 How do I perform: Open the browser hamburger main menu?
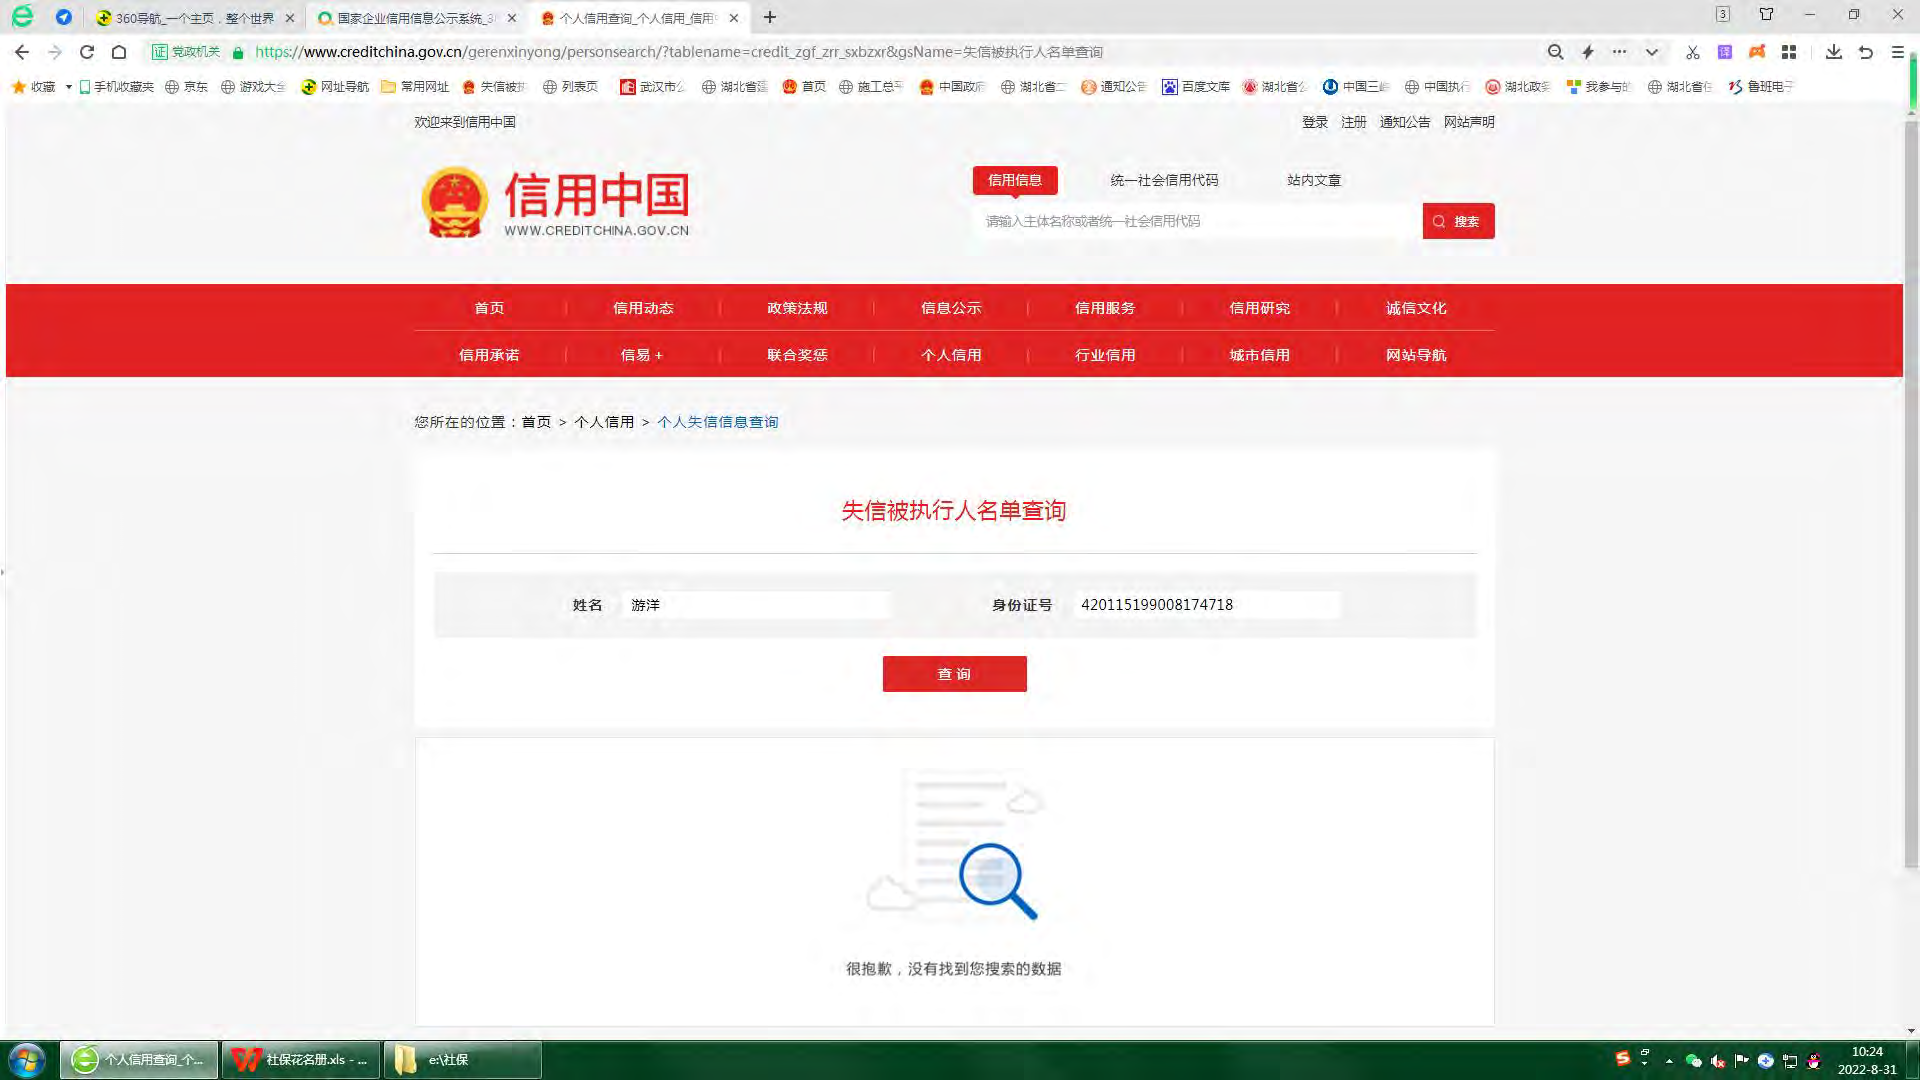(1897, 52)
